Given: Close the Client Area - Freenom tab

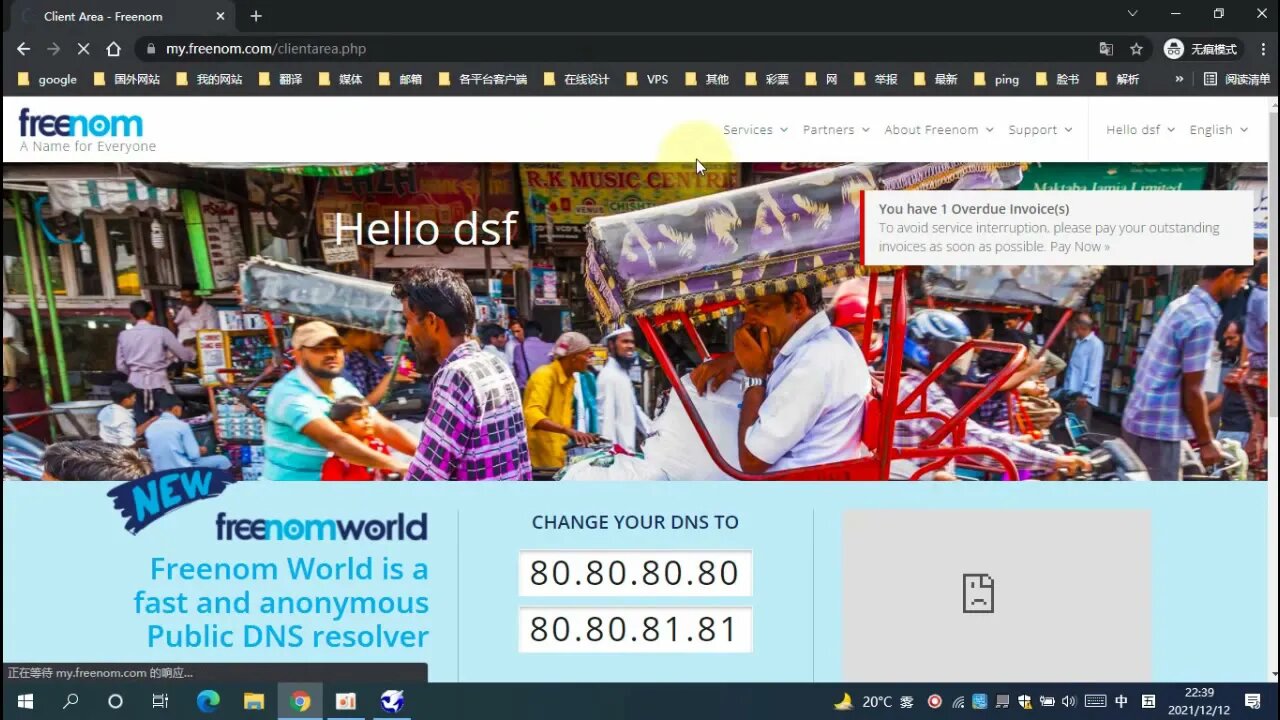Looking at the screenshot, I should pyautogui.click(x=221, y=16).
